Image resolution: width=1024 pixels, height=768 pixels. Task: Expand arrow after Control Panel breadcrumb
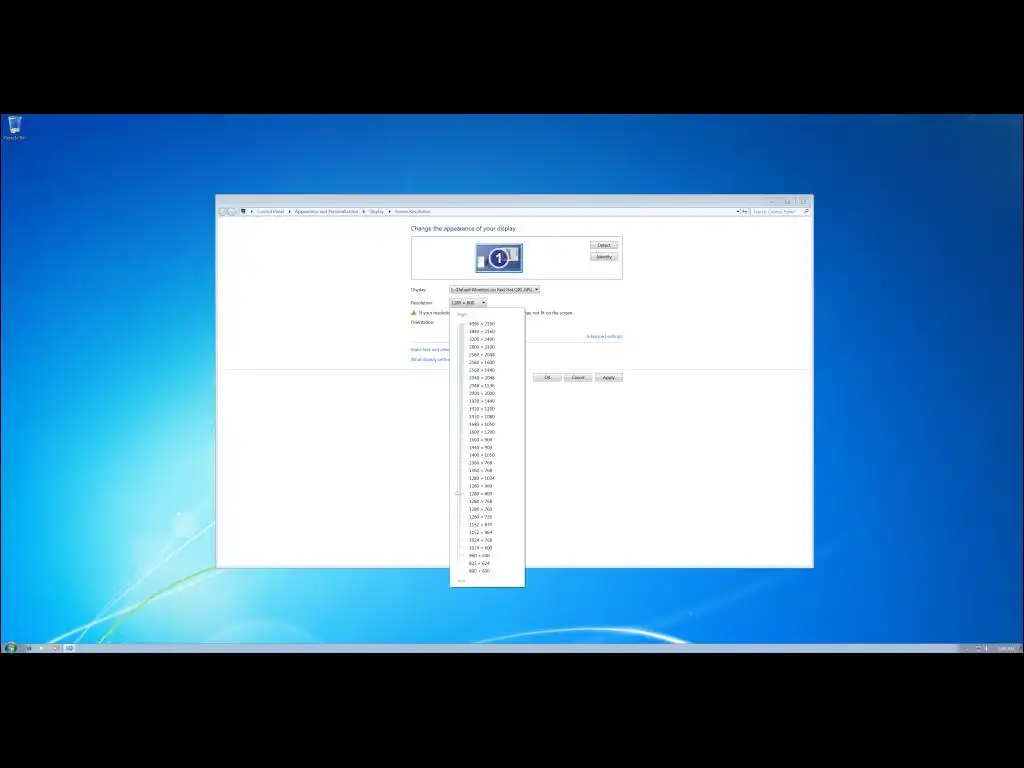pos(289,212)
